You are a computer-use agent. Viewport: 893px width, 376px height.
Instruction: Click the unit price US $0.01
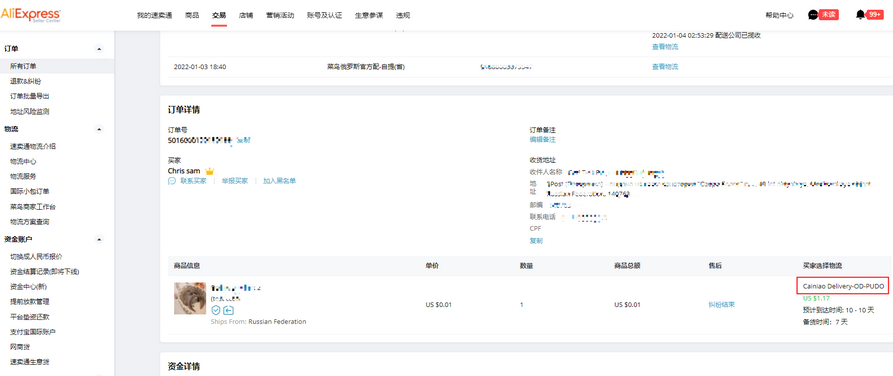(x=439, y=304)
